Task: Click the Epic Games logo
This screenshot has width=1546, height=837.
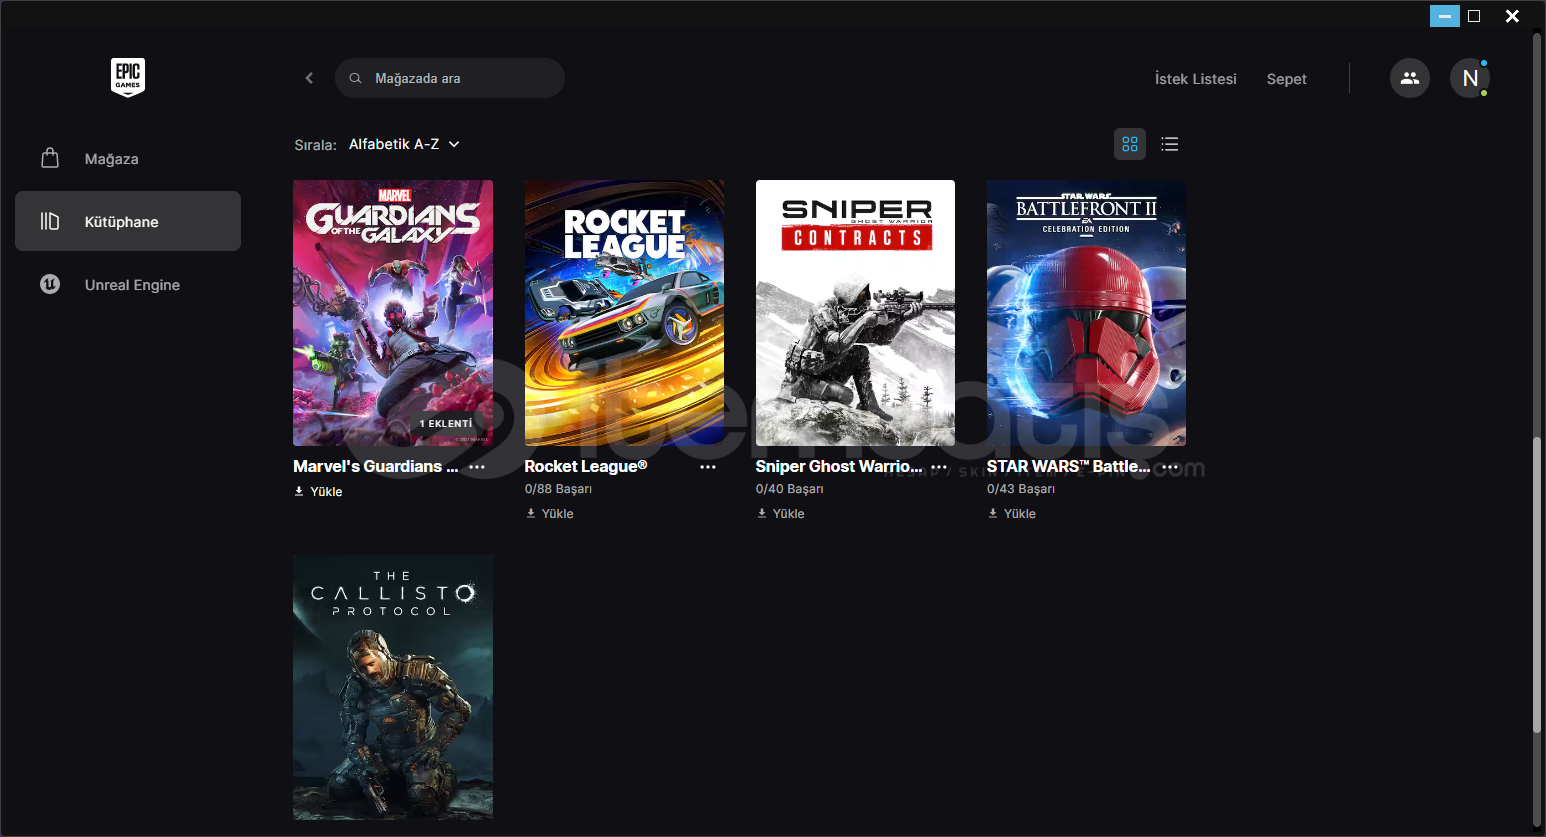Action: pos(128,77)
